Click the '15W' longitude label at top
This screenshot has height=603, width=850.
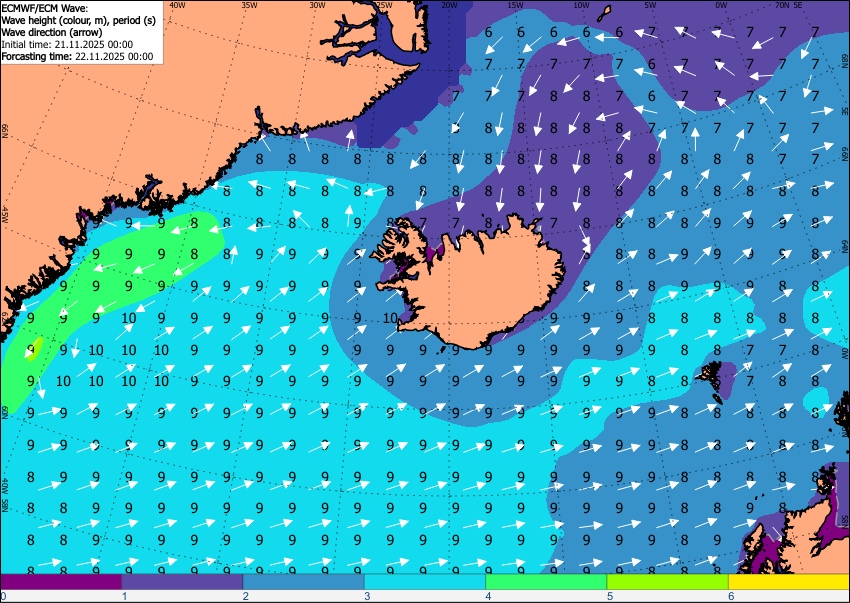point(515,5)
